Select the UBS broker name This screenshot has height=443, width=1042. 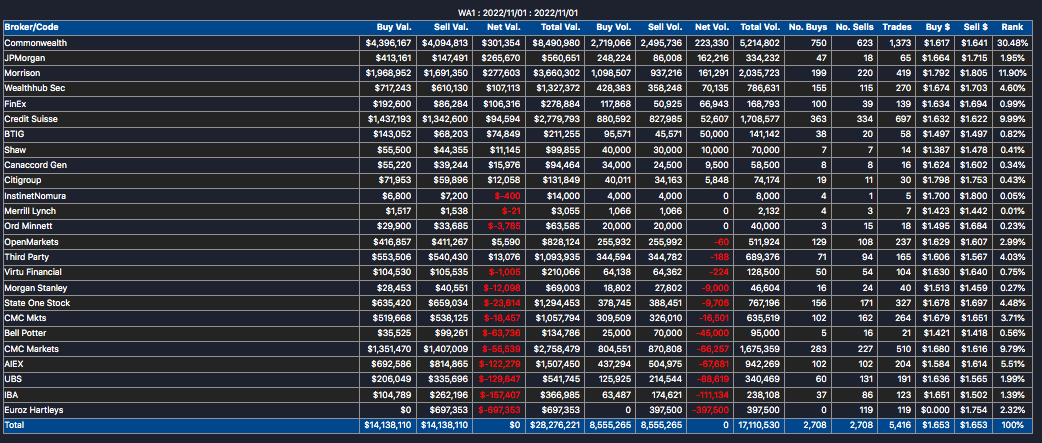(x=13, y=379)
